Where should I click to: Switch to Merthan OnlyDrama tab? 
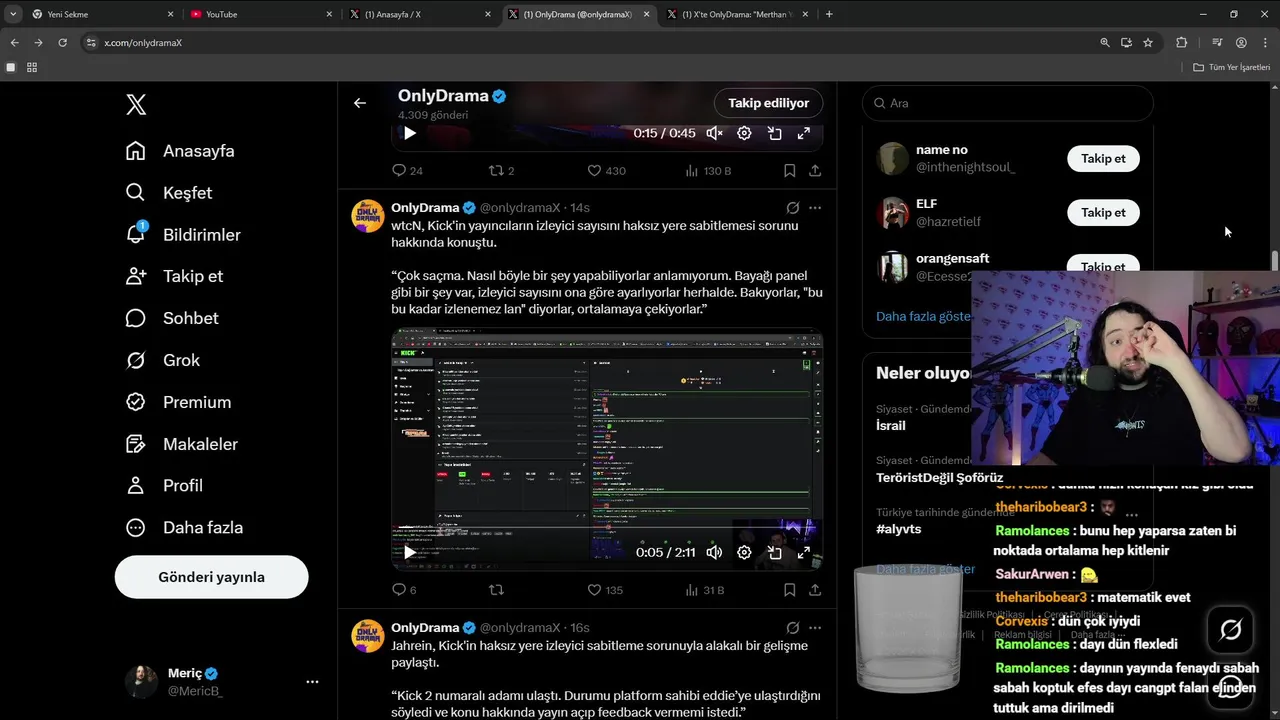click(738, 14)
